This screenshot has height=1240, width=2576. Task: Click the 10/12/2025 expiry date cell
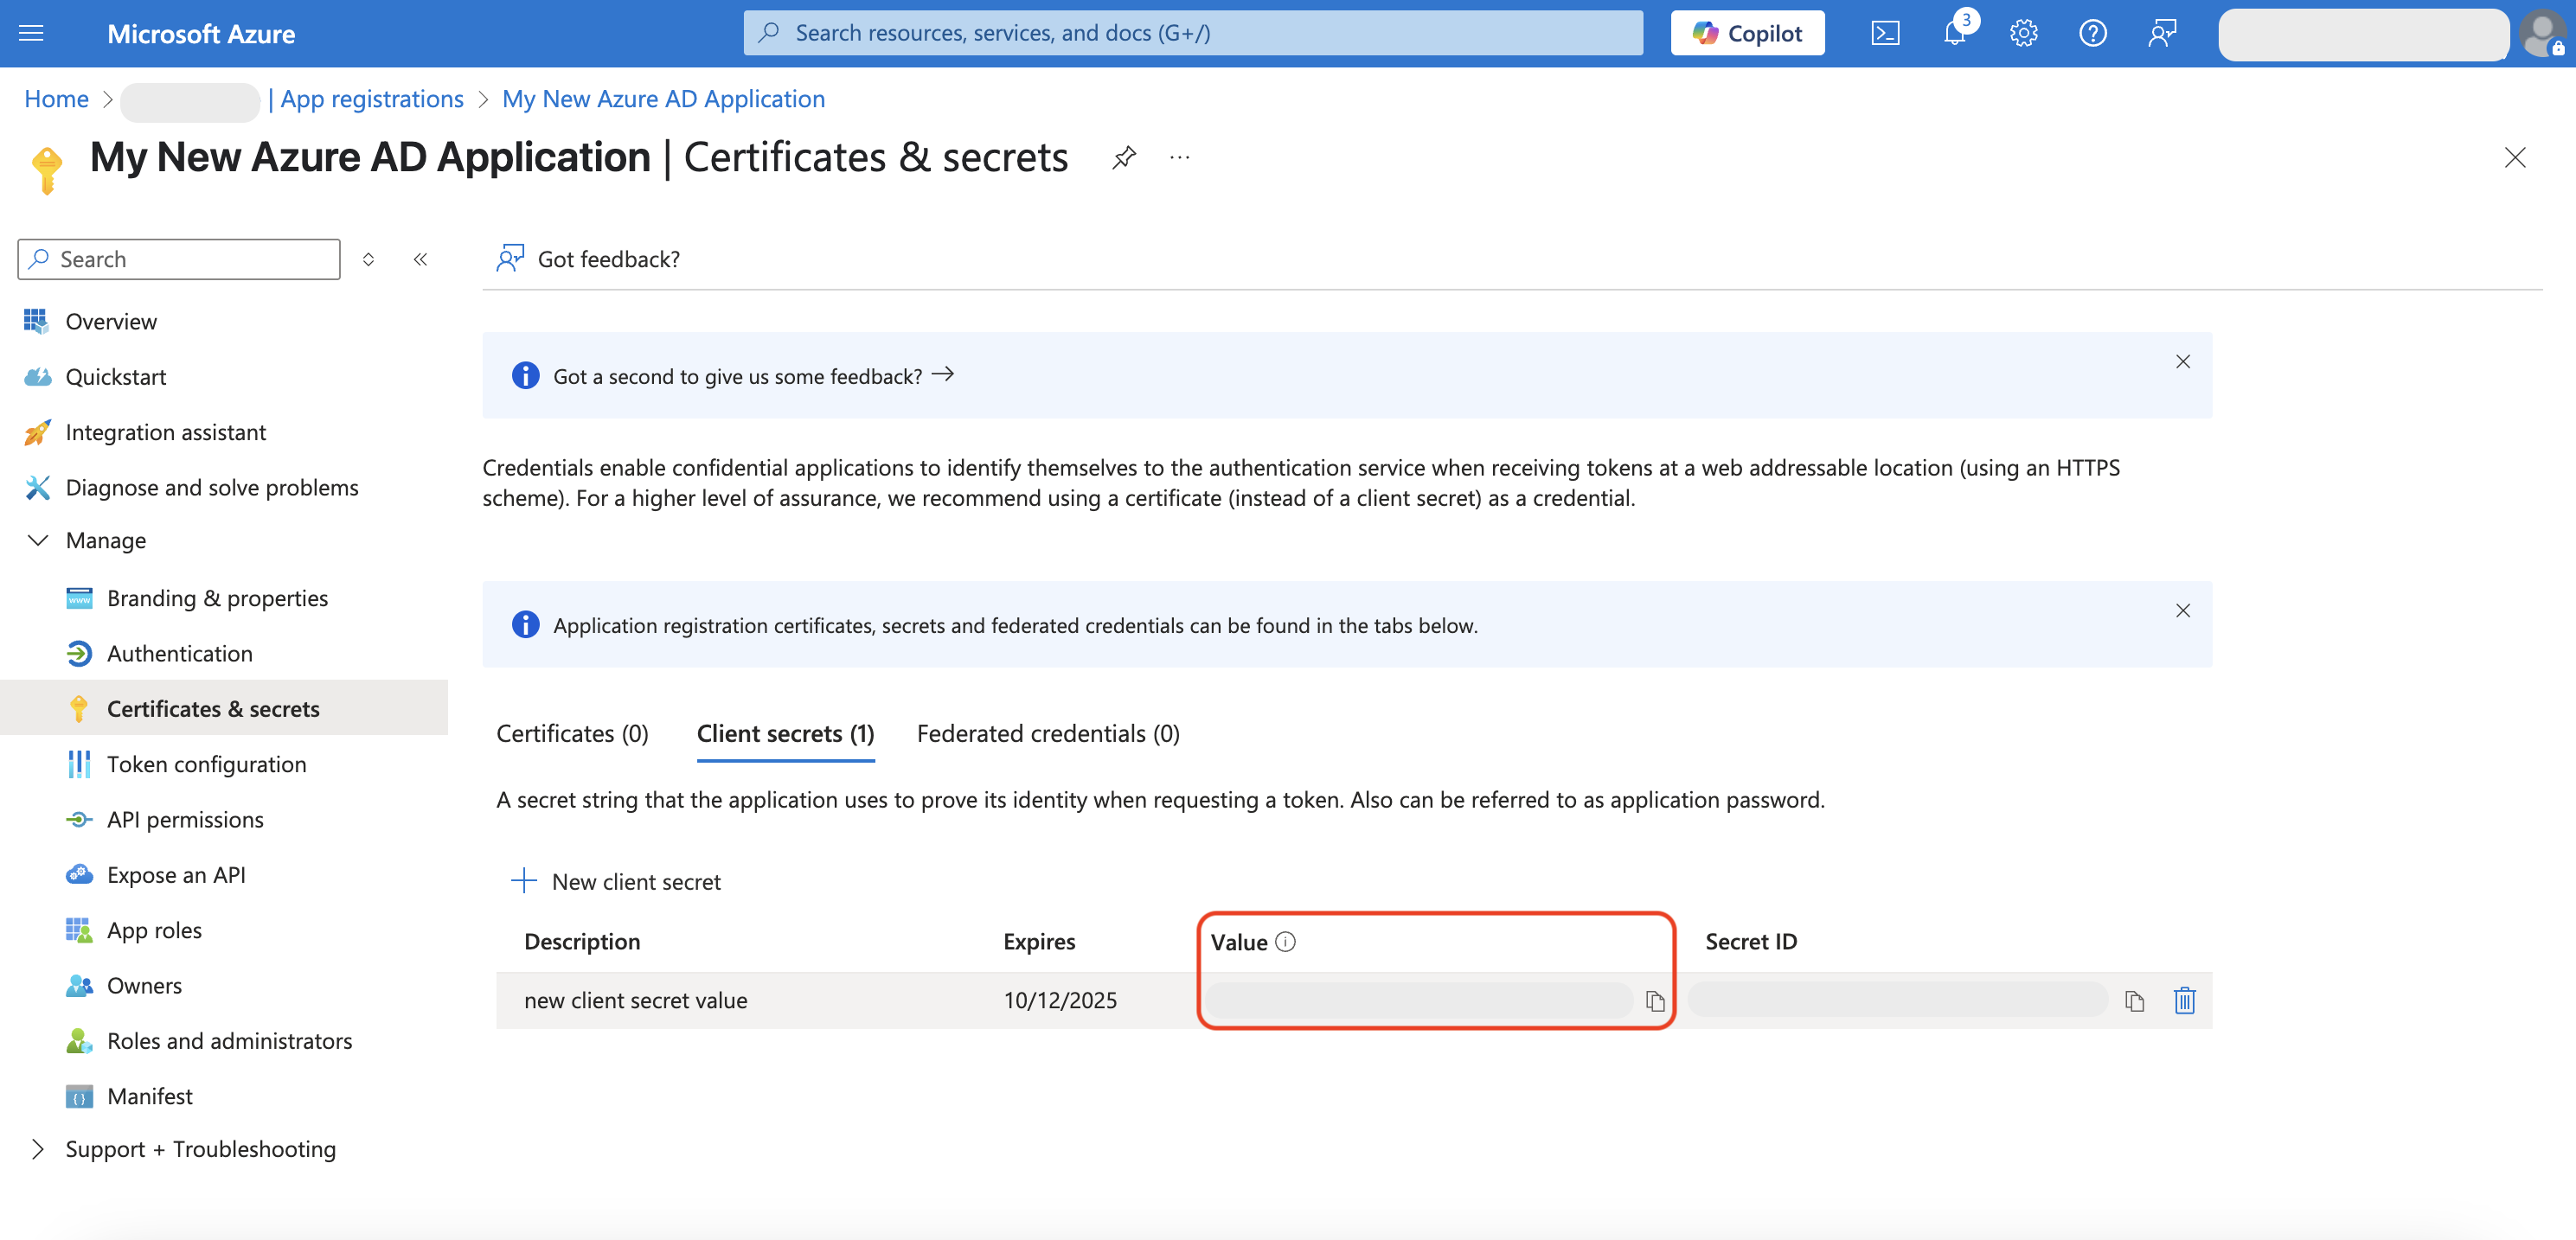tap(1060, 1000)
